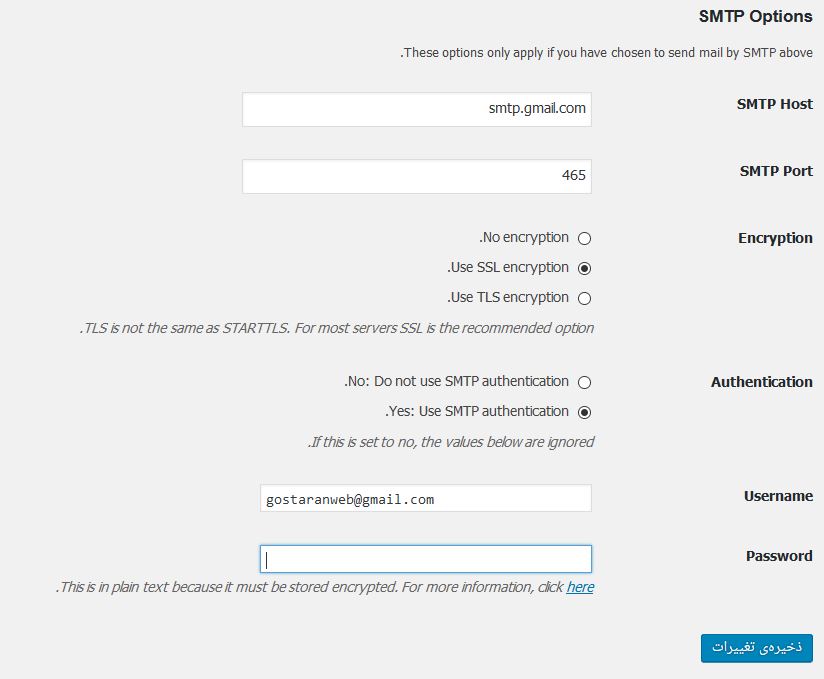824x679 pixels.
Task: Click the SMTP Host label
Action: [774, 104]
